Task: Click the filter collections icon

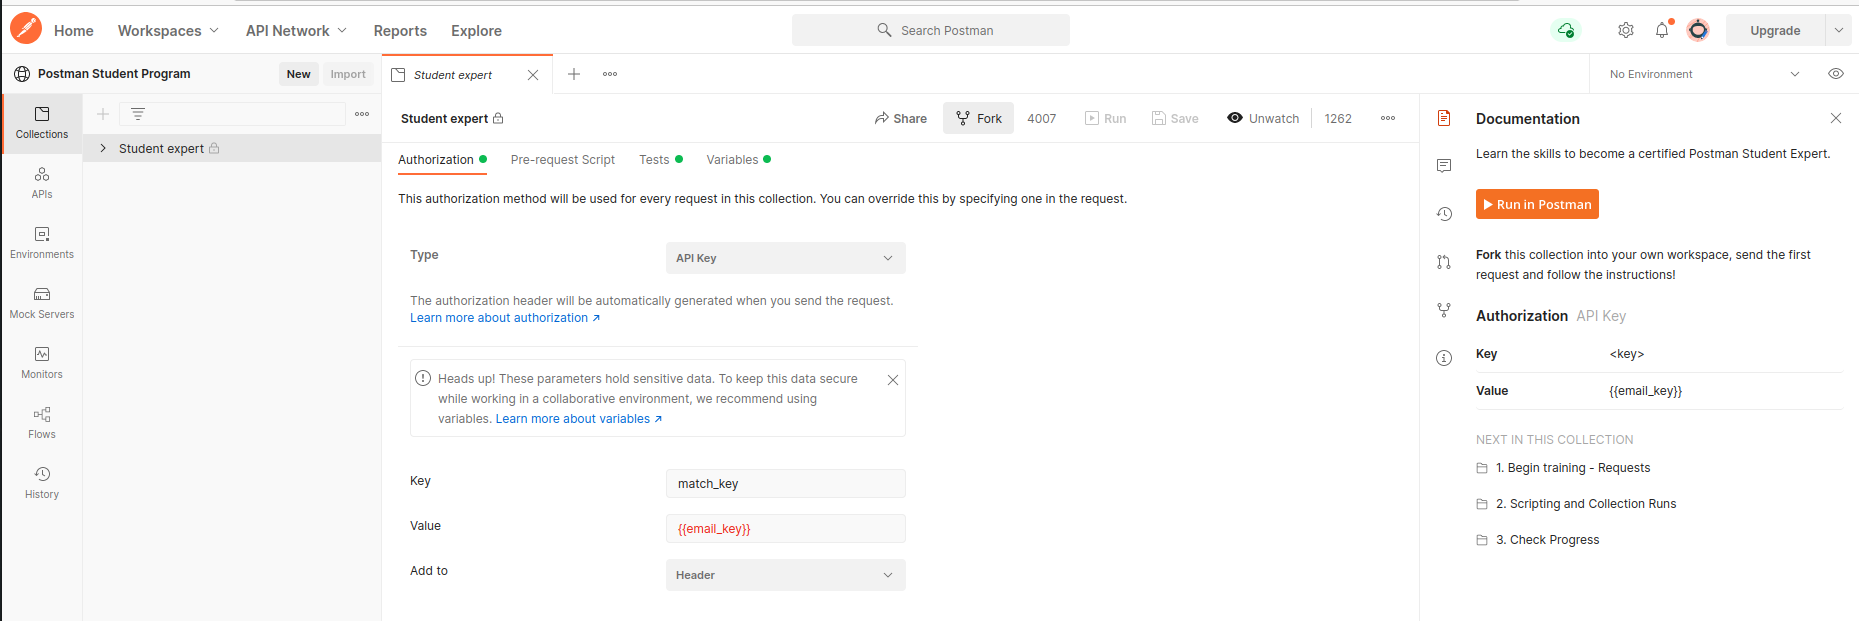Action: click(138, 114)
